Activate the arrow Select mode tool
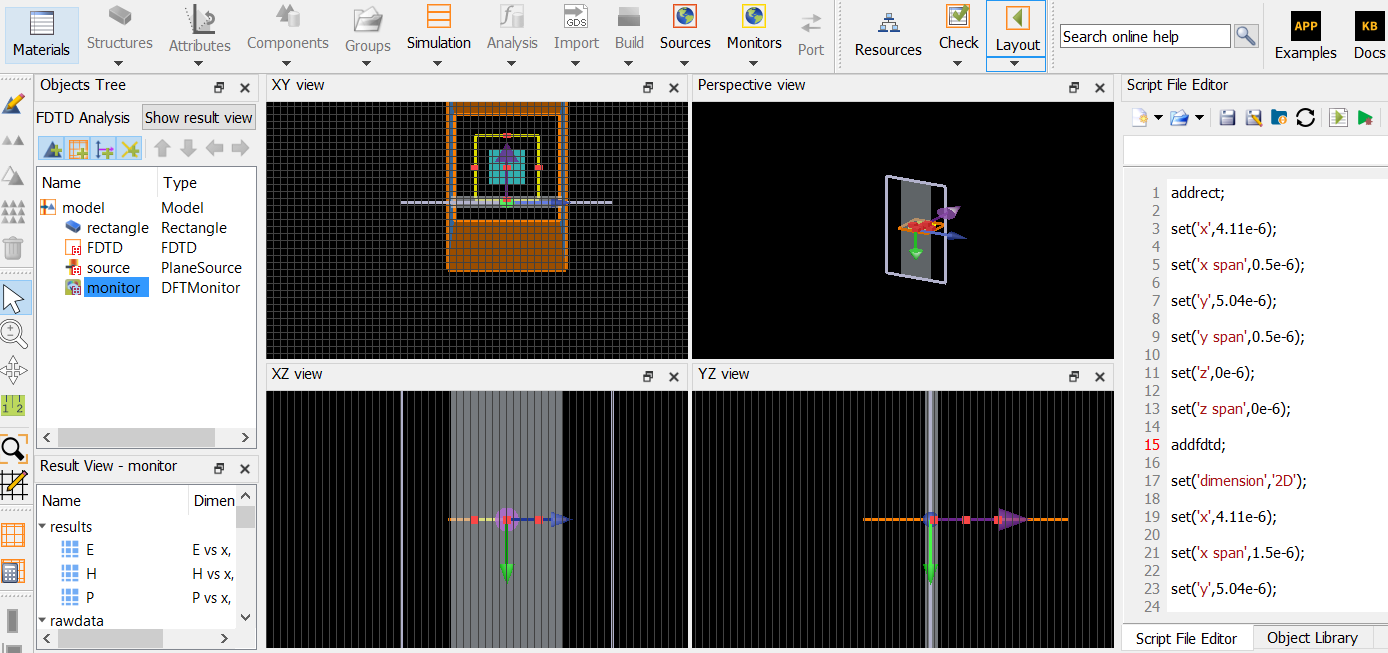The height and width of the screenshot is (653, 1388). [14, 298]
